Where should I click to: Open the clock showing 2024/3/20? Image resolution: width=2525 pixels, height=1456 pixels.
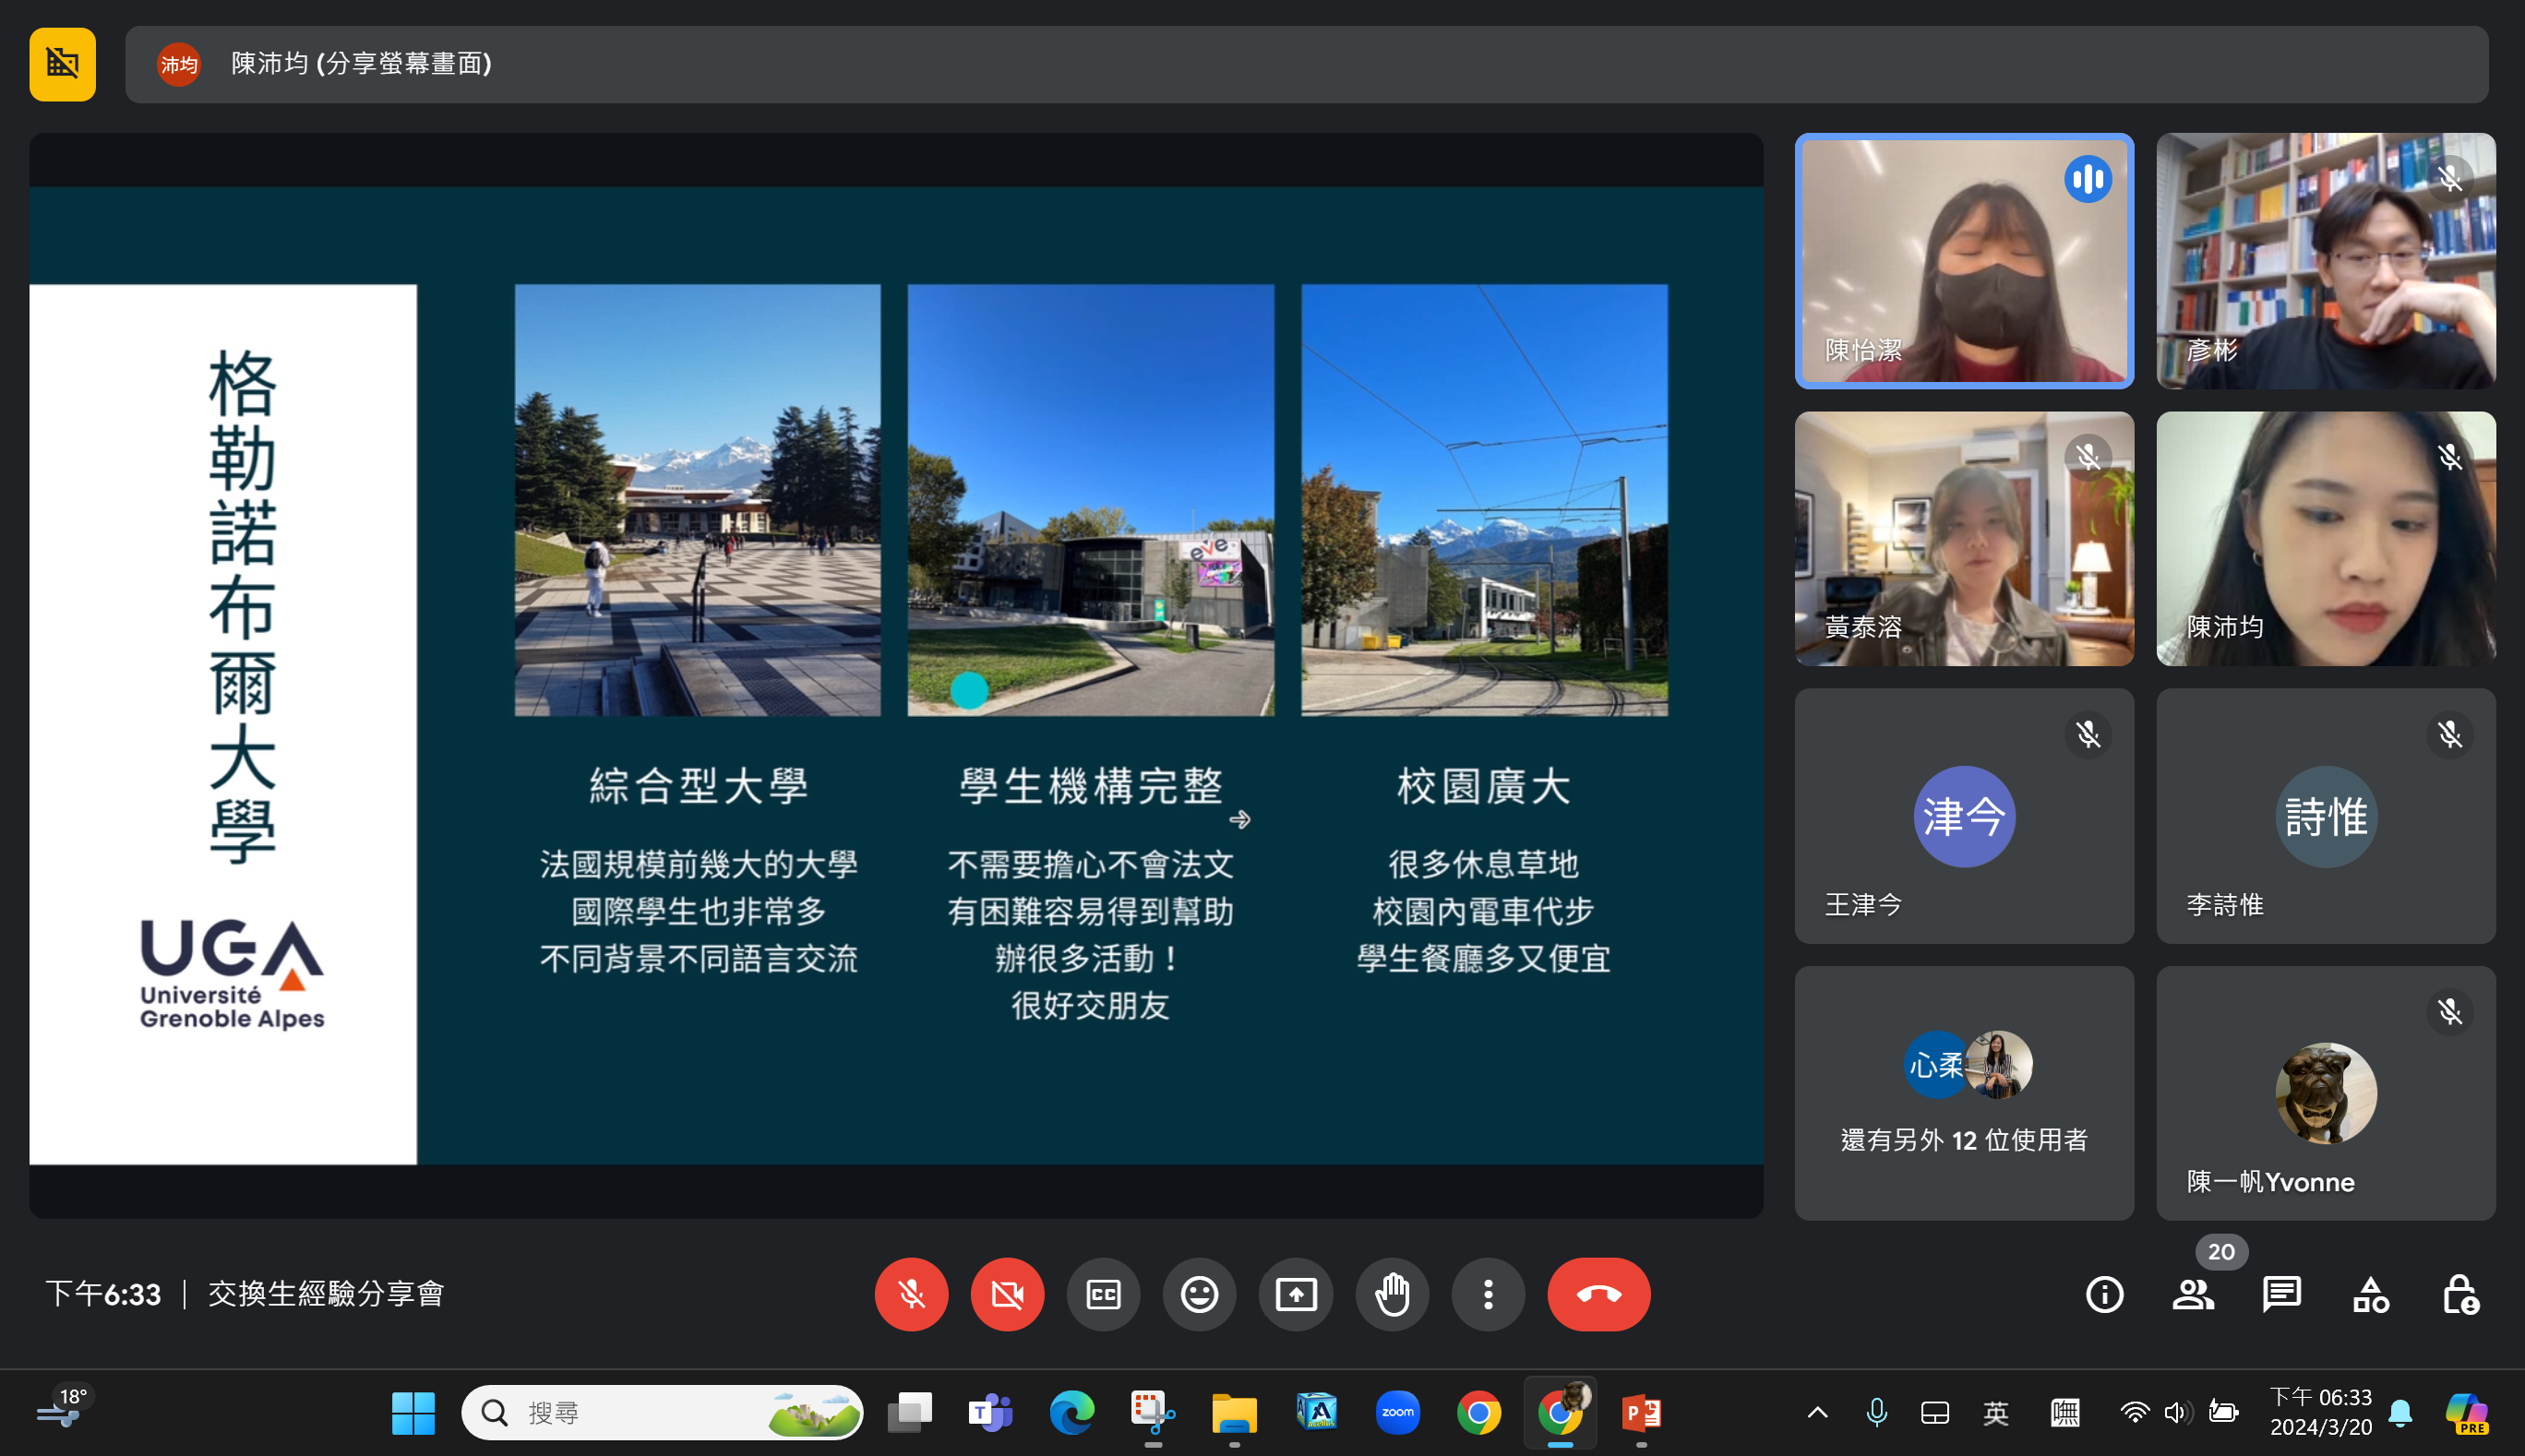(x=2320, y=1413)
